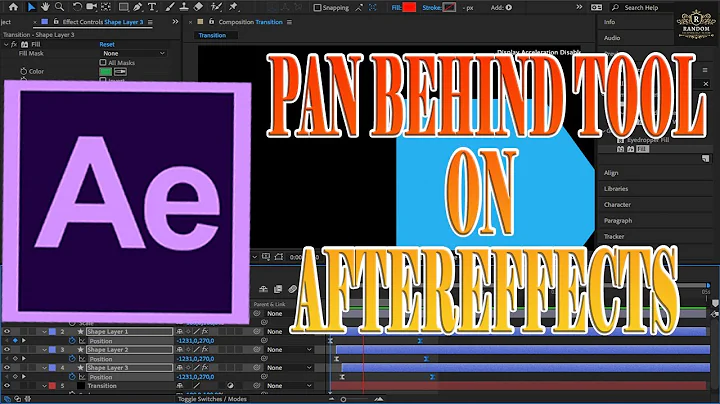Collapse Shape Layer 3 properties
Screen dimensions: 720x404
tap(45, 368)
